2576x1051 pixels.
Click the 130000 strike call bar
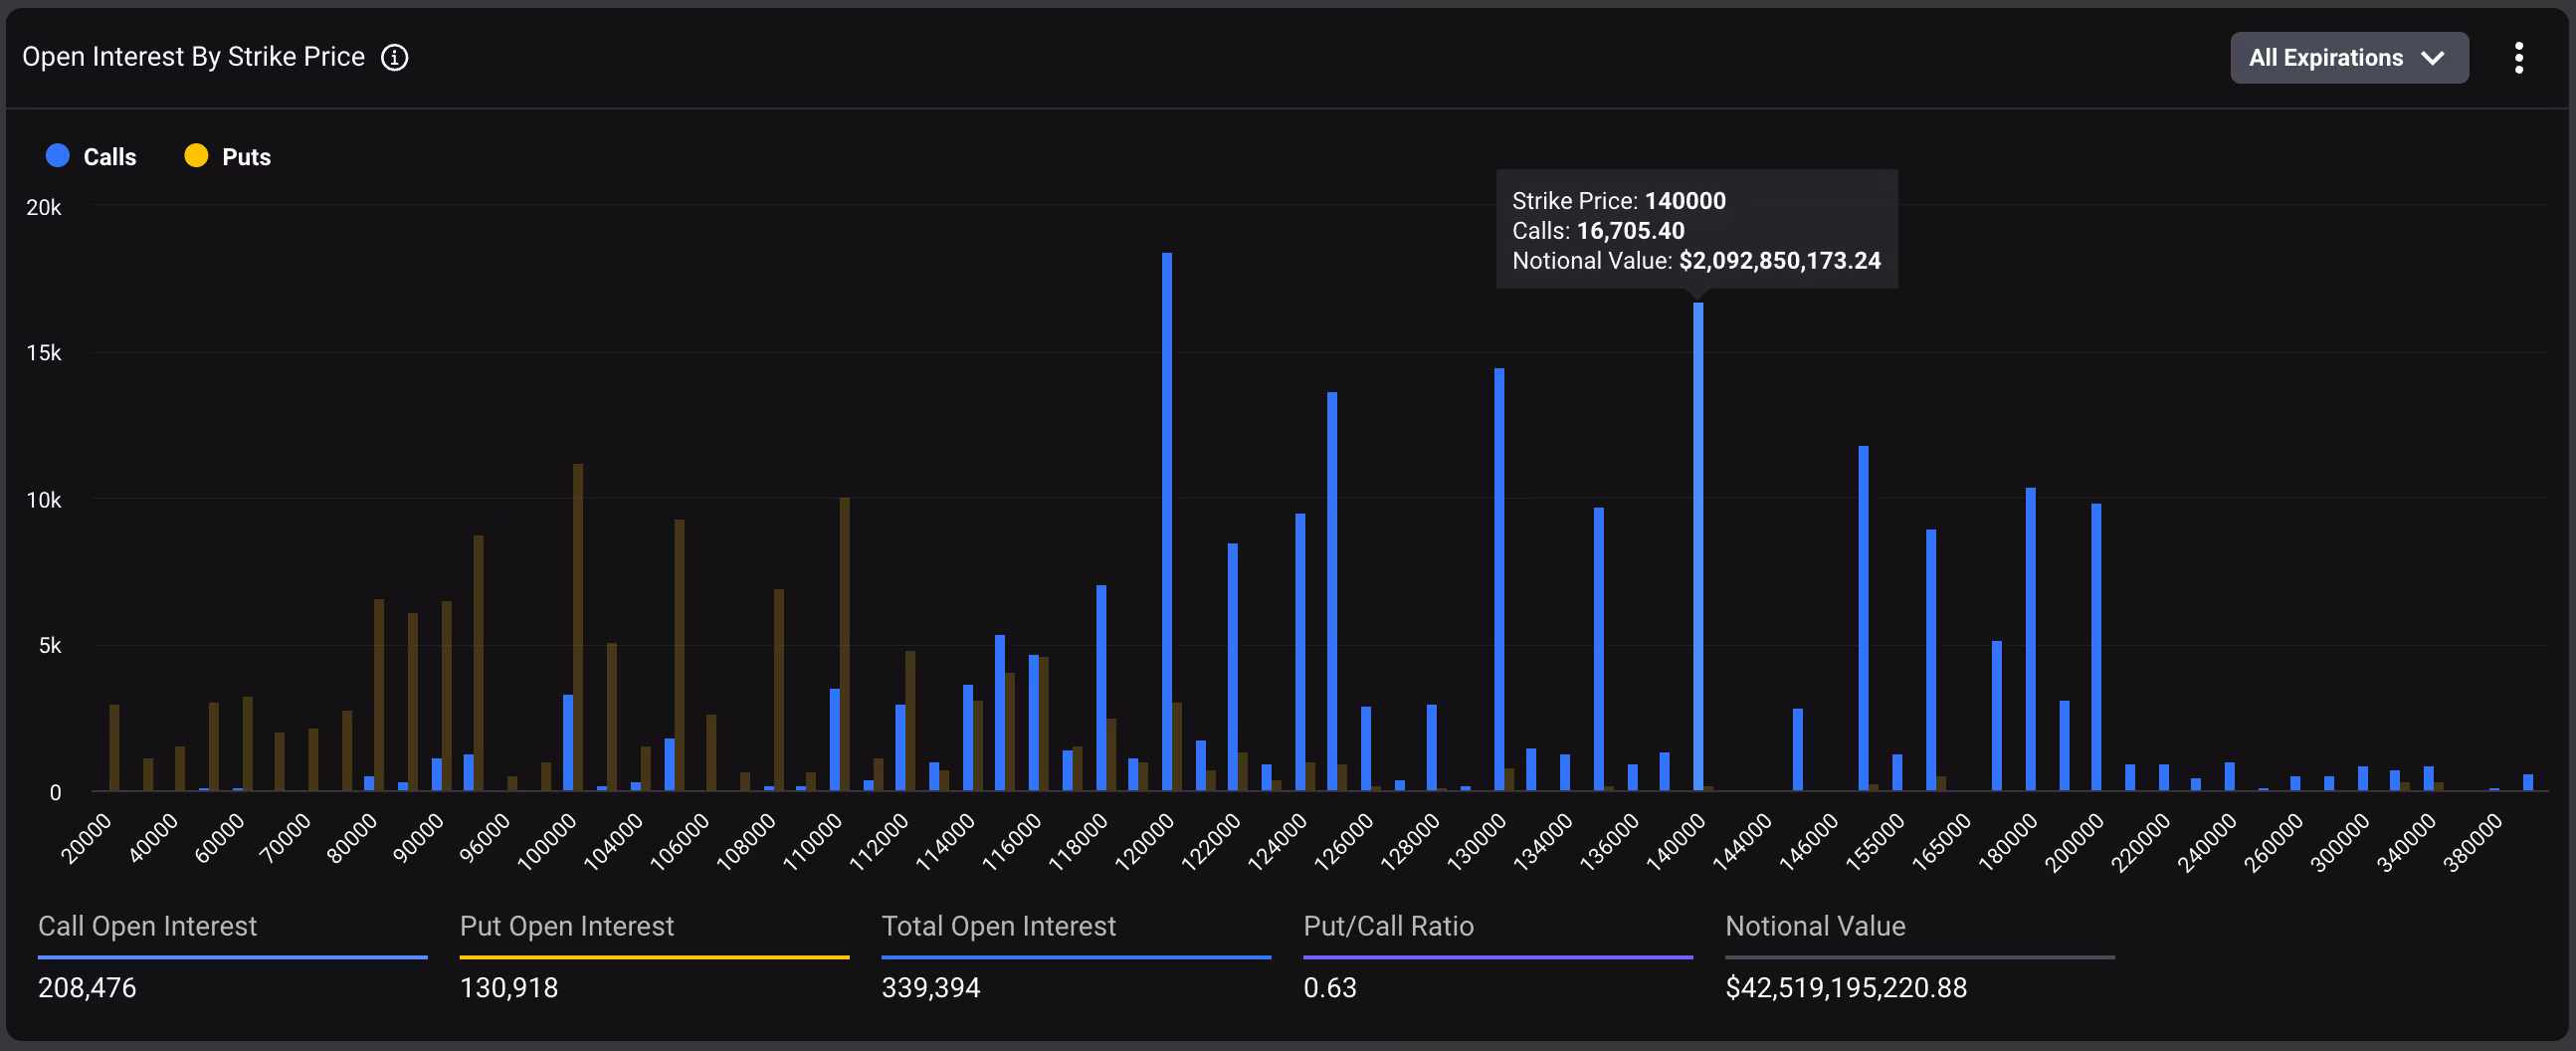pyautogui.click(x=1499, y=580)
